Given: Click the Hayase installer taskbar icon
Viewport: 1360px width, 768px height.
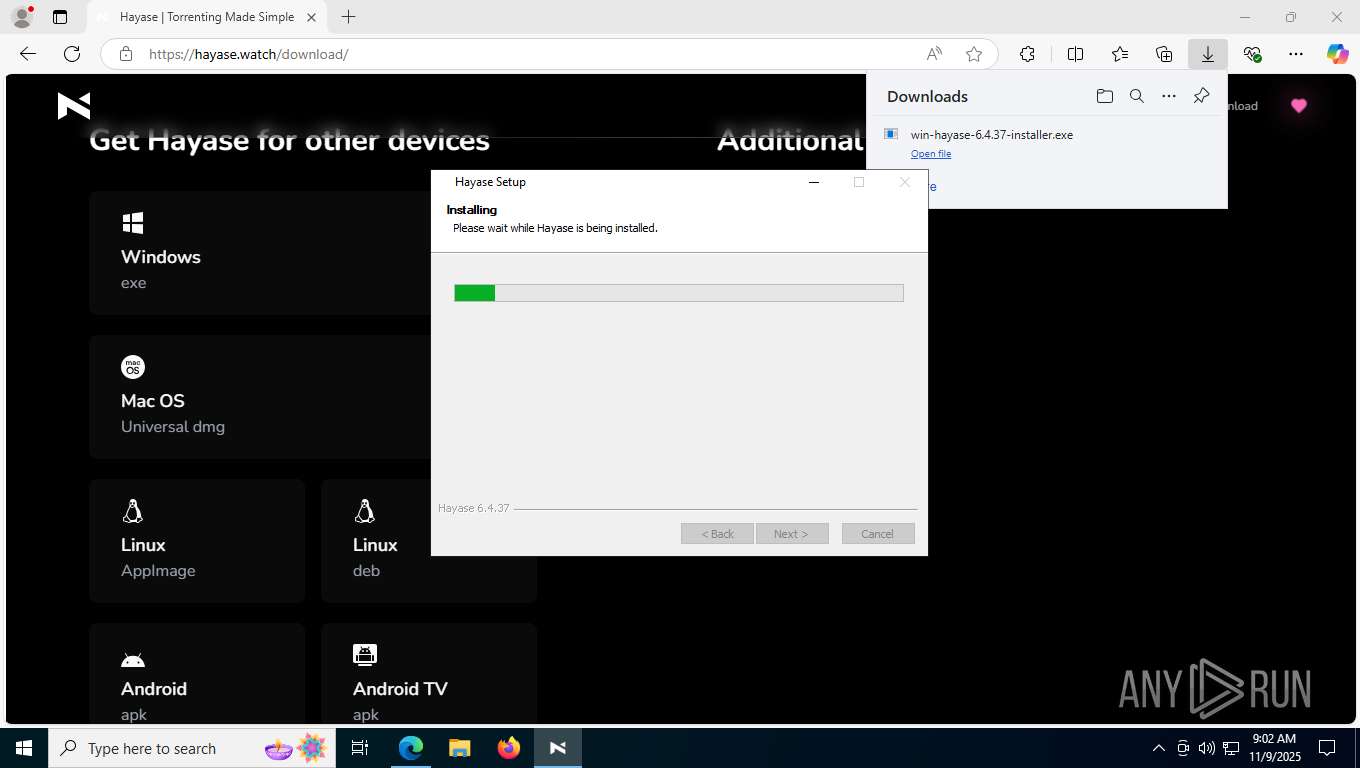Looking at the screenshot, I should [558, 748].
